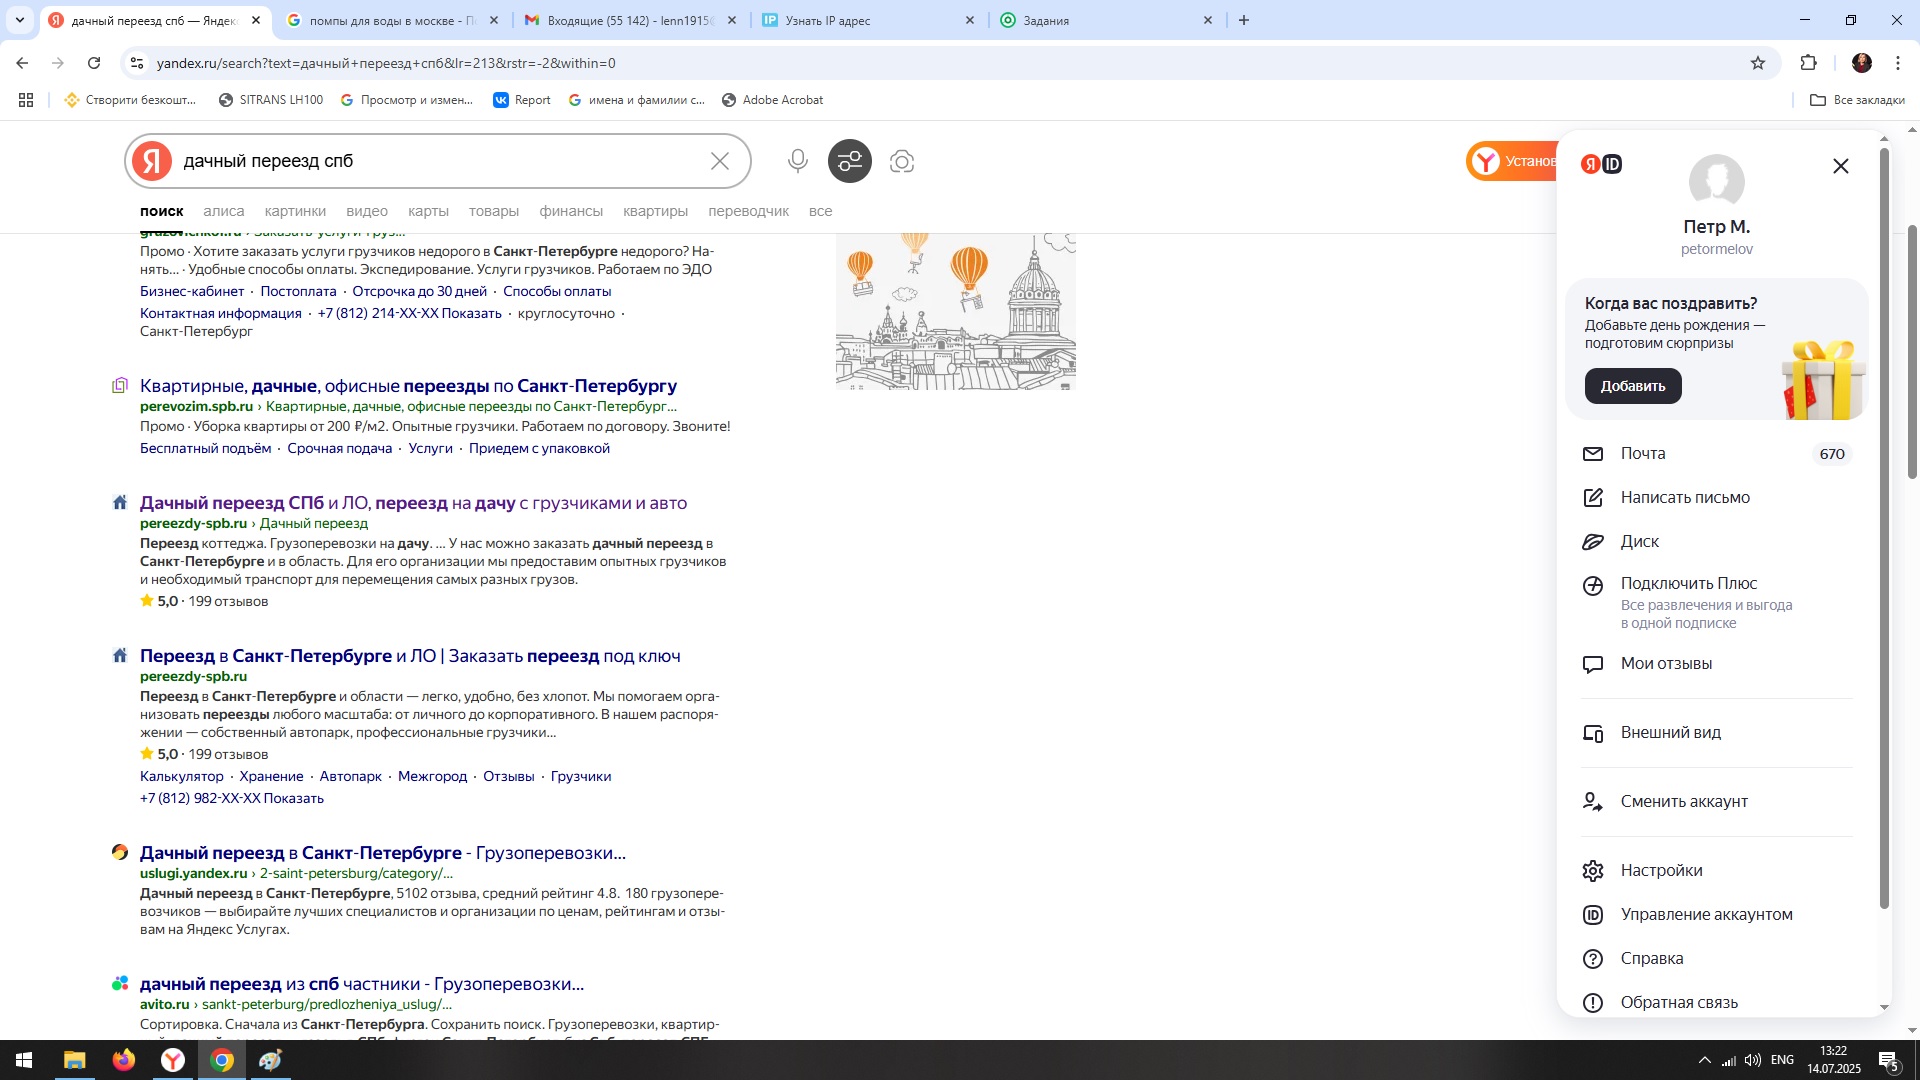Switch to карты search tab
1920x1080 pixels.
(428, 211)
